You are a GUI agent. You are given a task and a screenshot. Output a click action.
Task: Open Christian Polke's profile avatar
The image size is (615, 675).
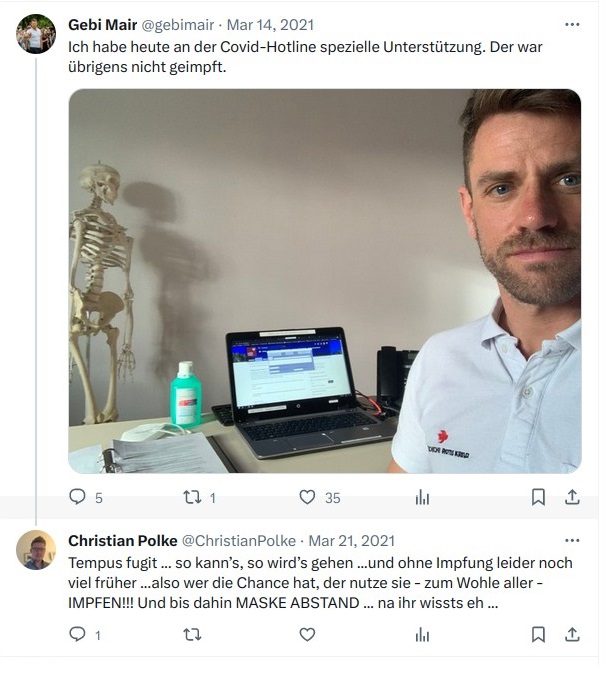pyautogui.click(x=36, y=550)
